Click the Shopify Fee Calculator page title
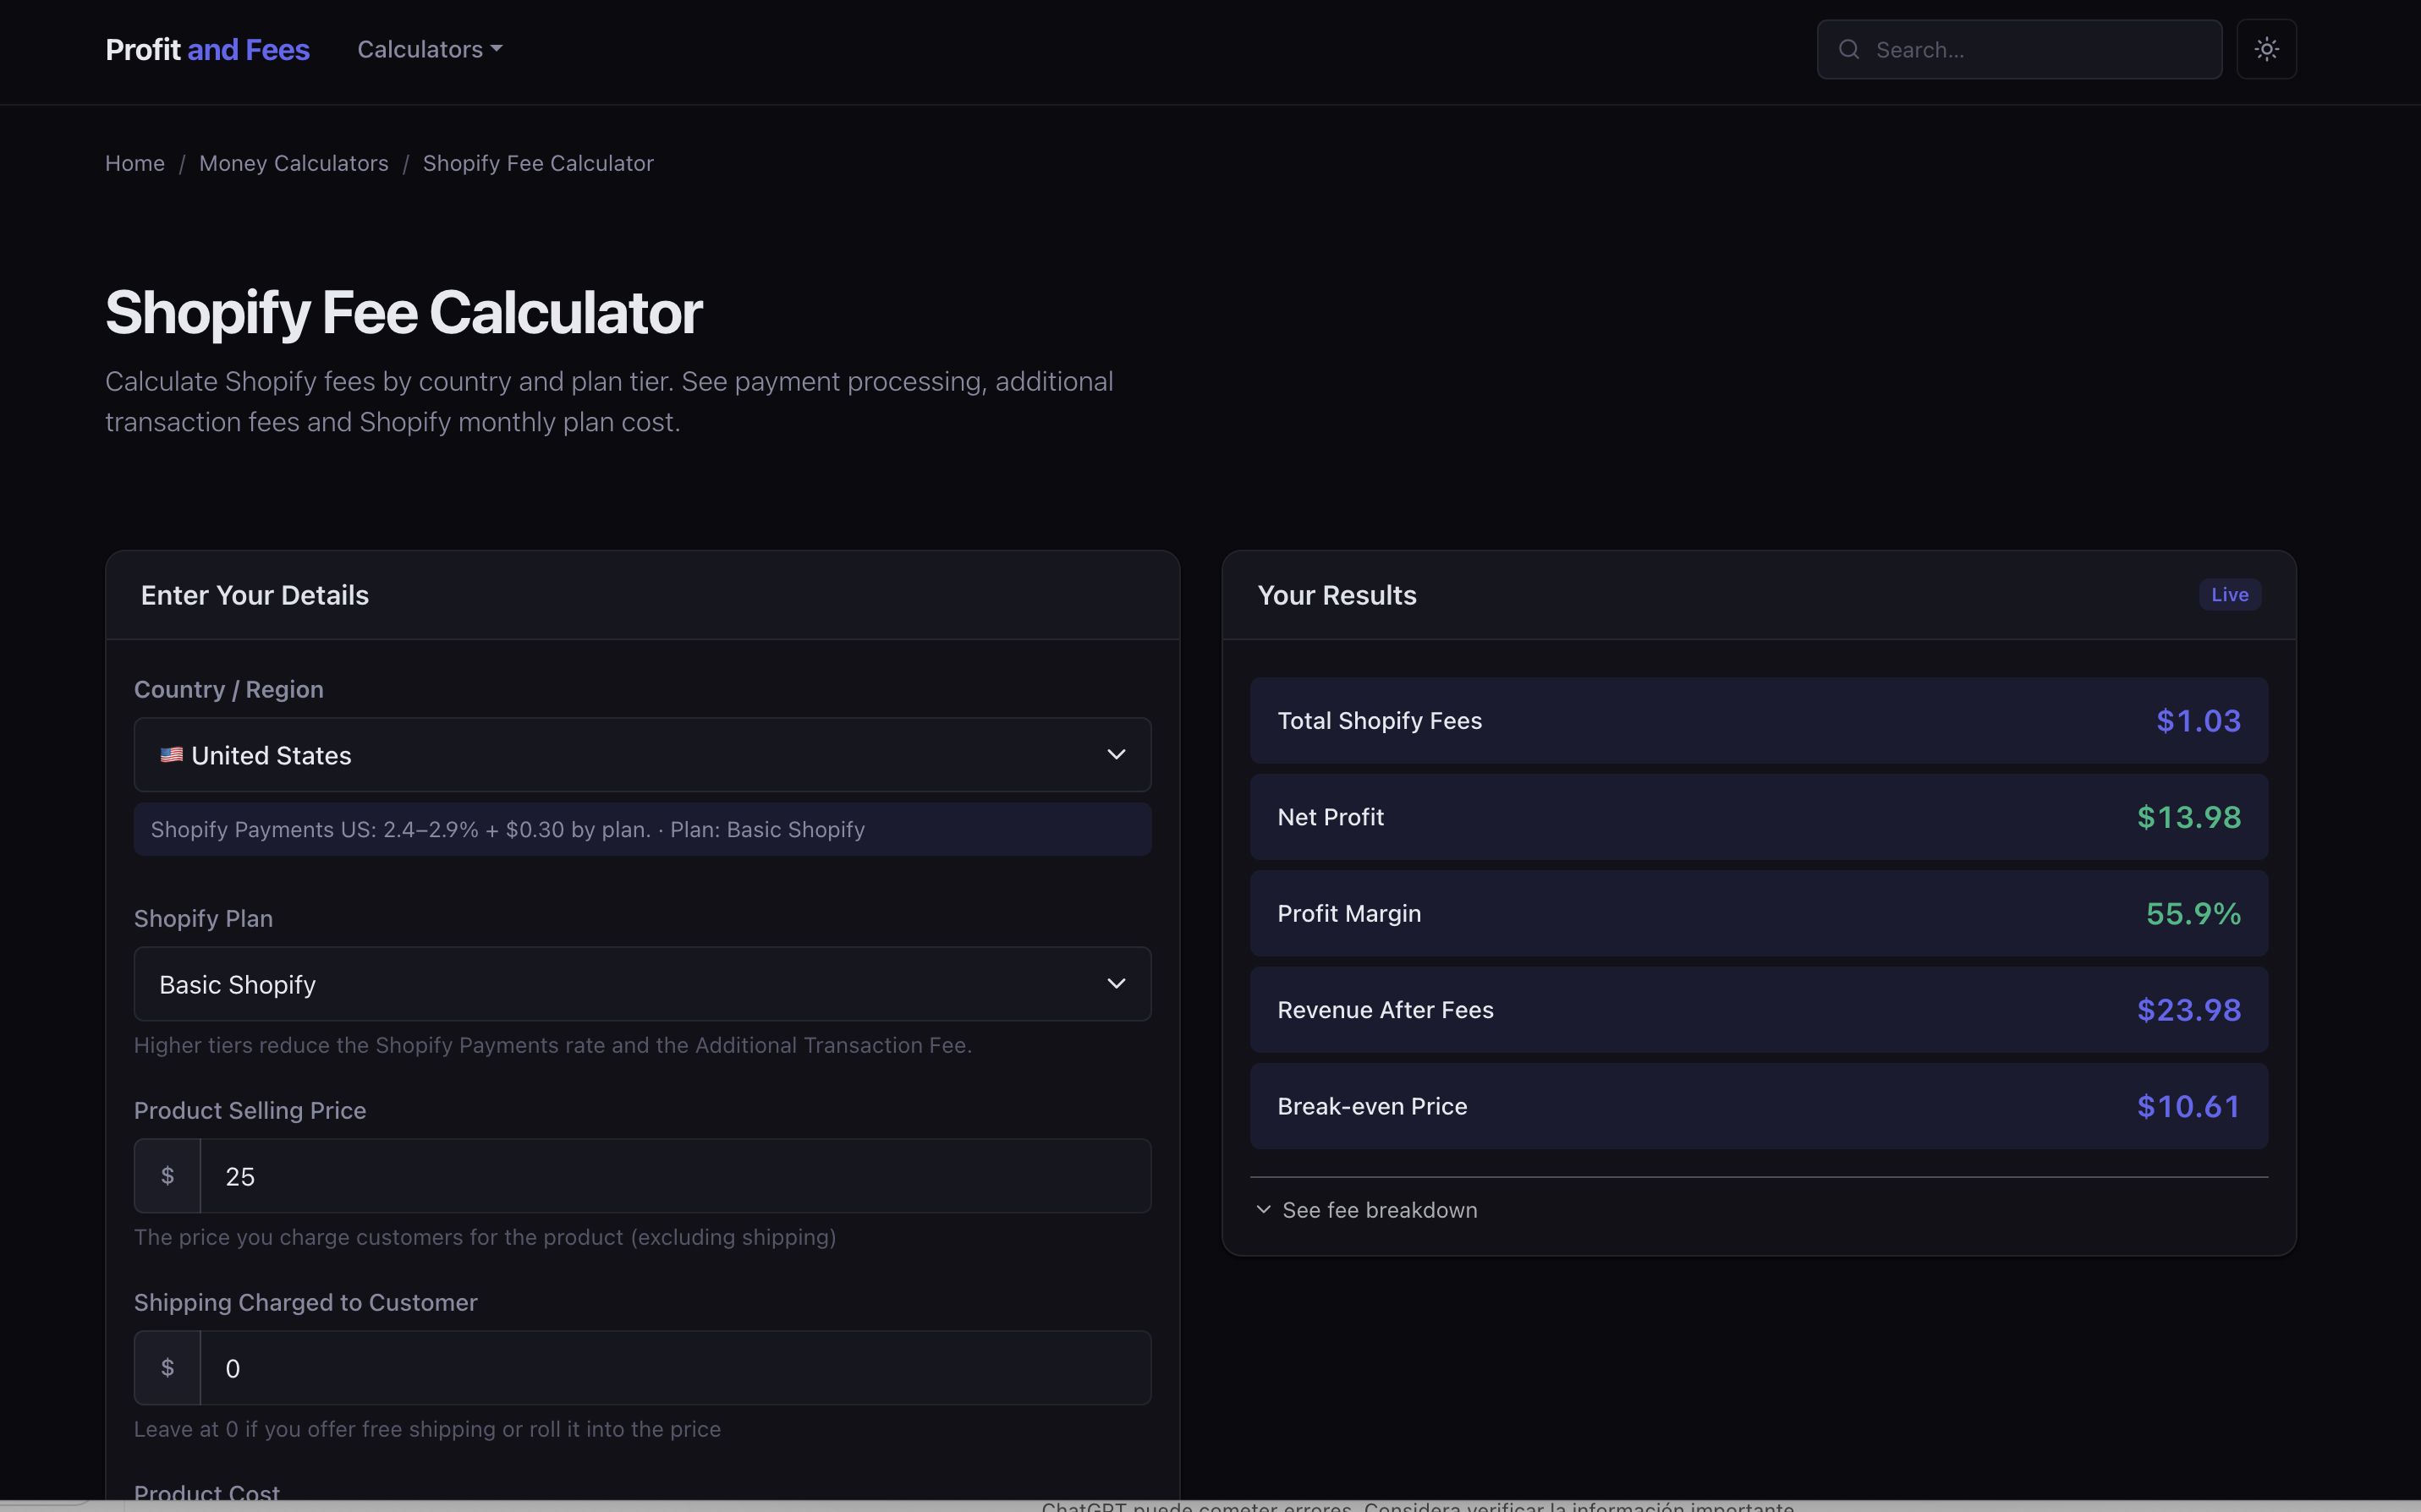2421x1512 pixels. 404,312
